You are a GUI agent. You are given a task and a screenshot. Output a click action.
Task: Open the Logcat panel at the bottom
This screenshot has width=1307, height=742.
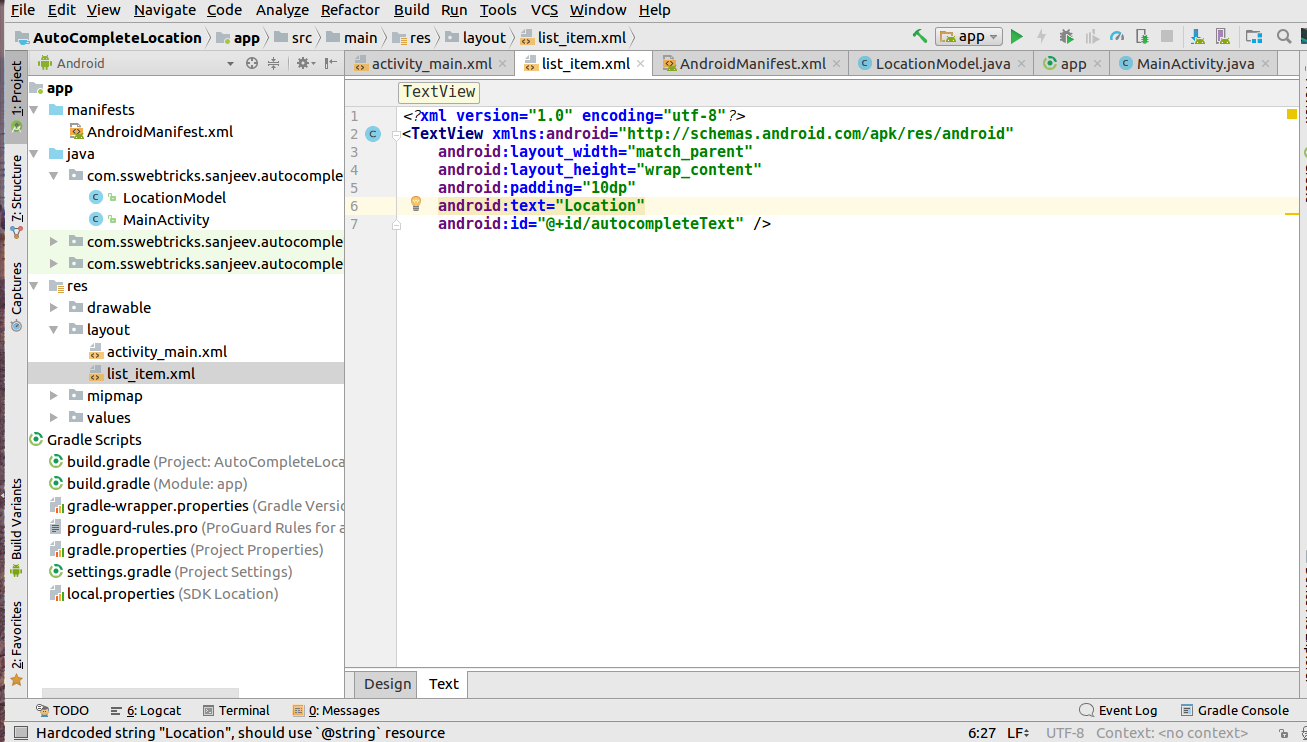click(146, 710)
